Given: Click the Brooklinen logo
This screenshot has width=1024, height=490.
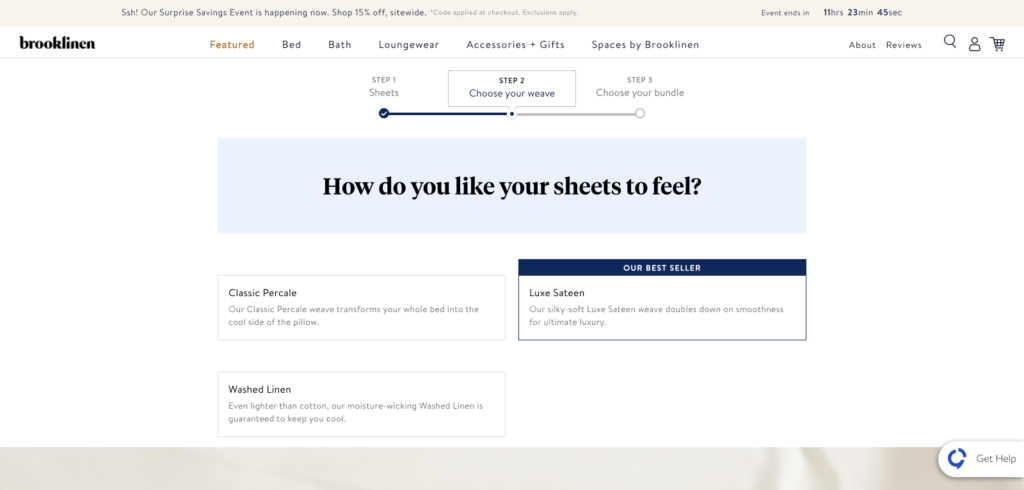Looking at the screenshot, I should (57, 43).
